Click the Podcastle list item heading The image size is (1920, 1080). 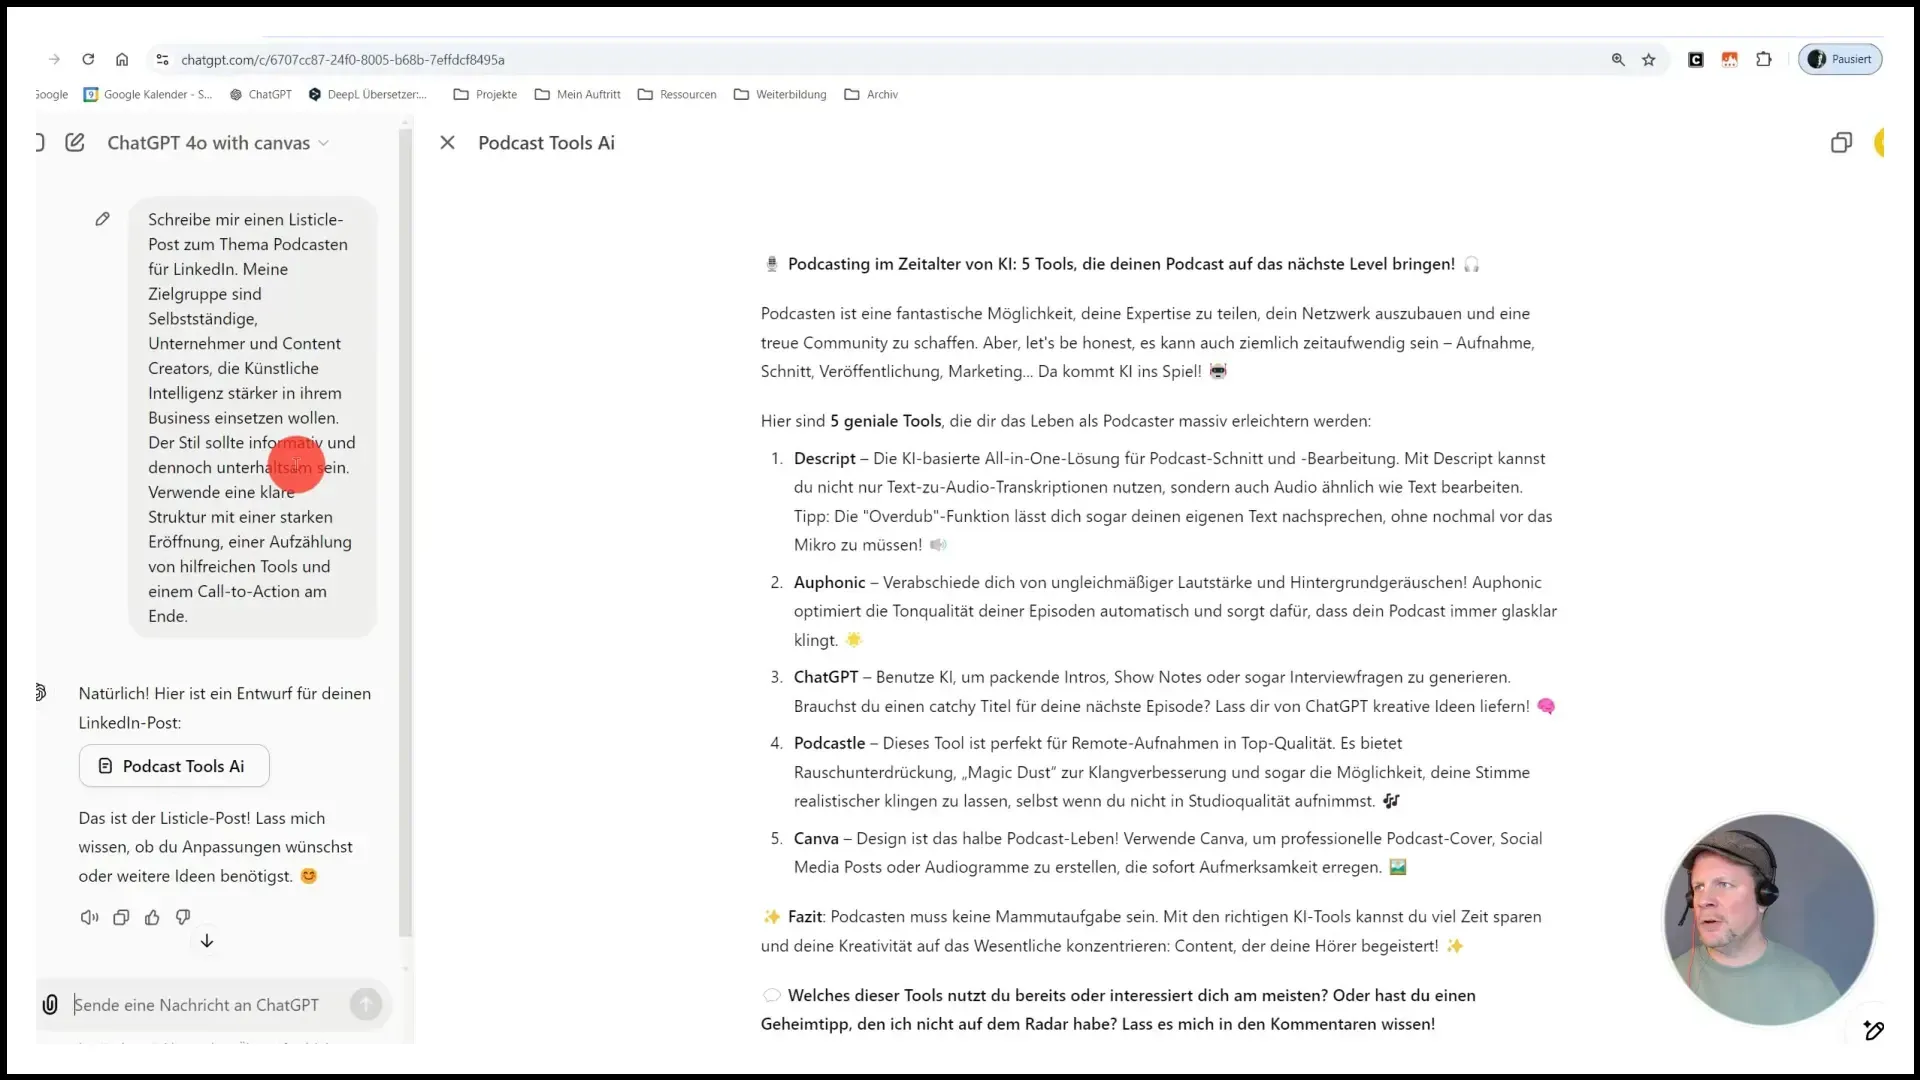click(x=829, y=743)
